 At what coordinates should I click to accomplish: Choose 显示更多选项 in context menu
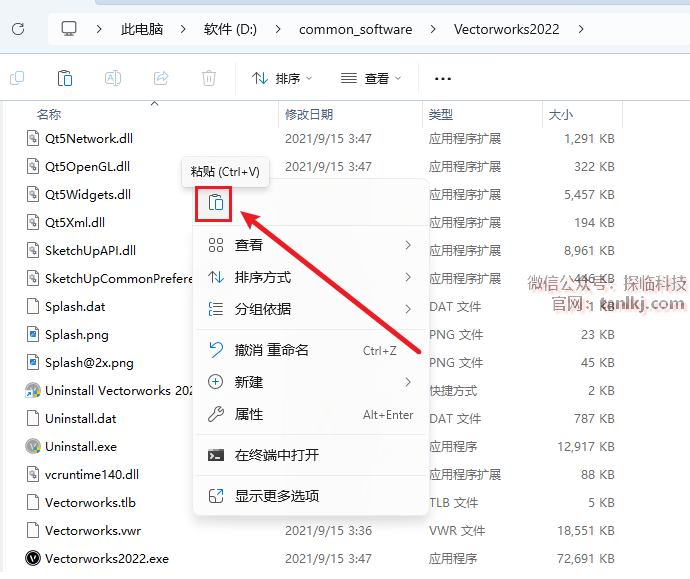point(311,496)
